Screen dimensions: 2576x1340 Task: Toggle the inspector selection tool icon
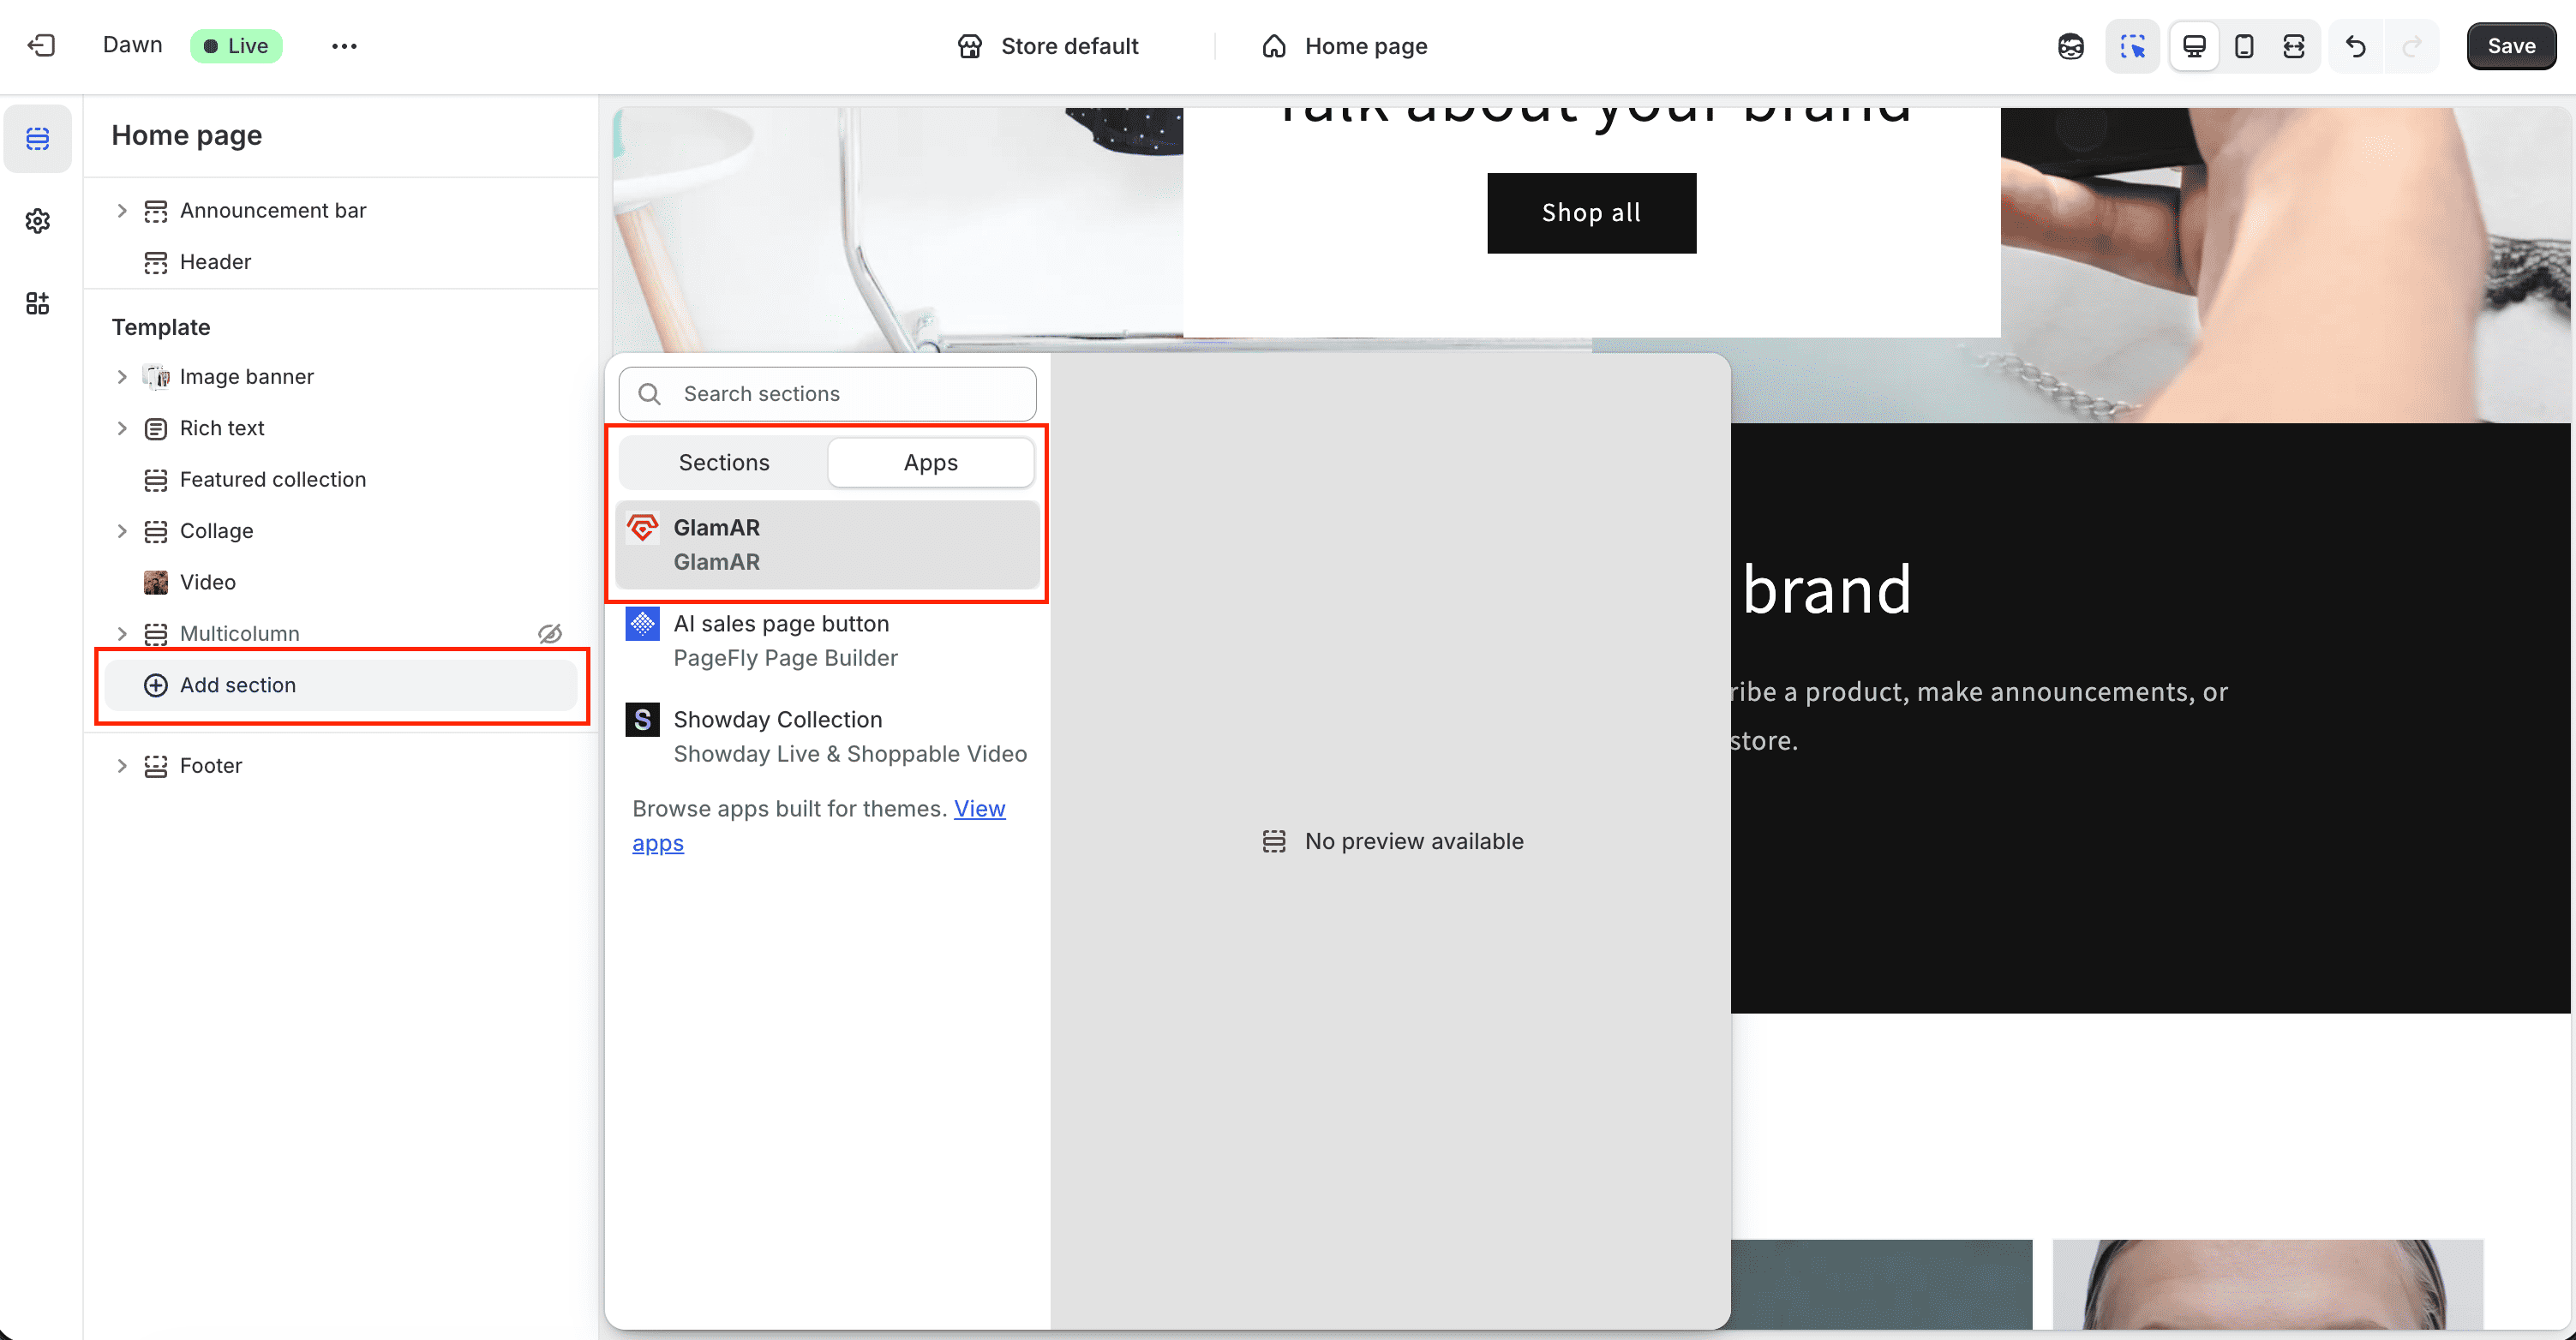2132,46
